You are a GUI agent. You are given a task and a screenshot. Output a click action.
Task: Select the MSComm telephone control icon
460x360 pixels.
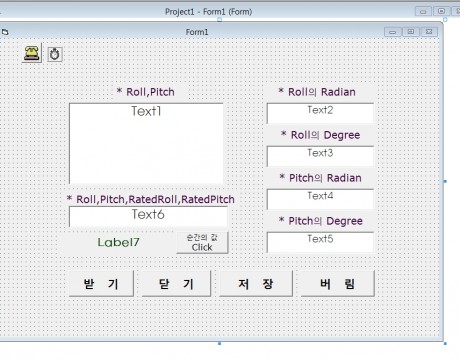point(32,53)
